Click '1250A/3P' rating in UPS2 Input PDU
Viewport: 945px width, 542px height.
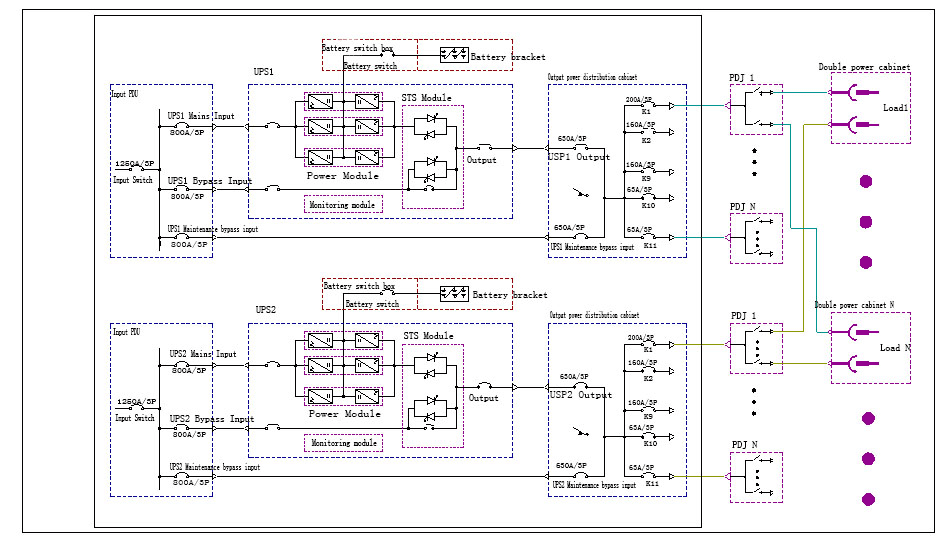[x=137, y=402]
